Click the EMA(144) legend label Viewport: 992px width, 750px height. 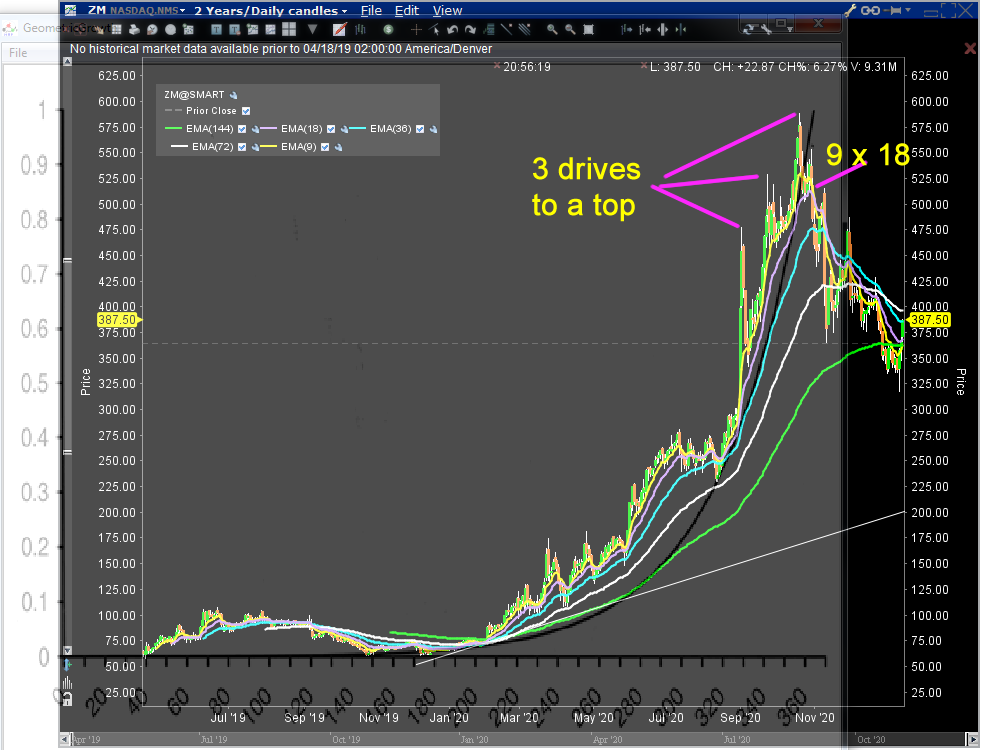(x=209, y=129)
